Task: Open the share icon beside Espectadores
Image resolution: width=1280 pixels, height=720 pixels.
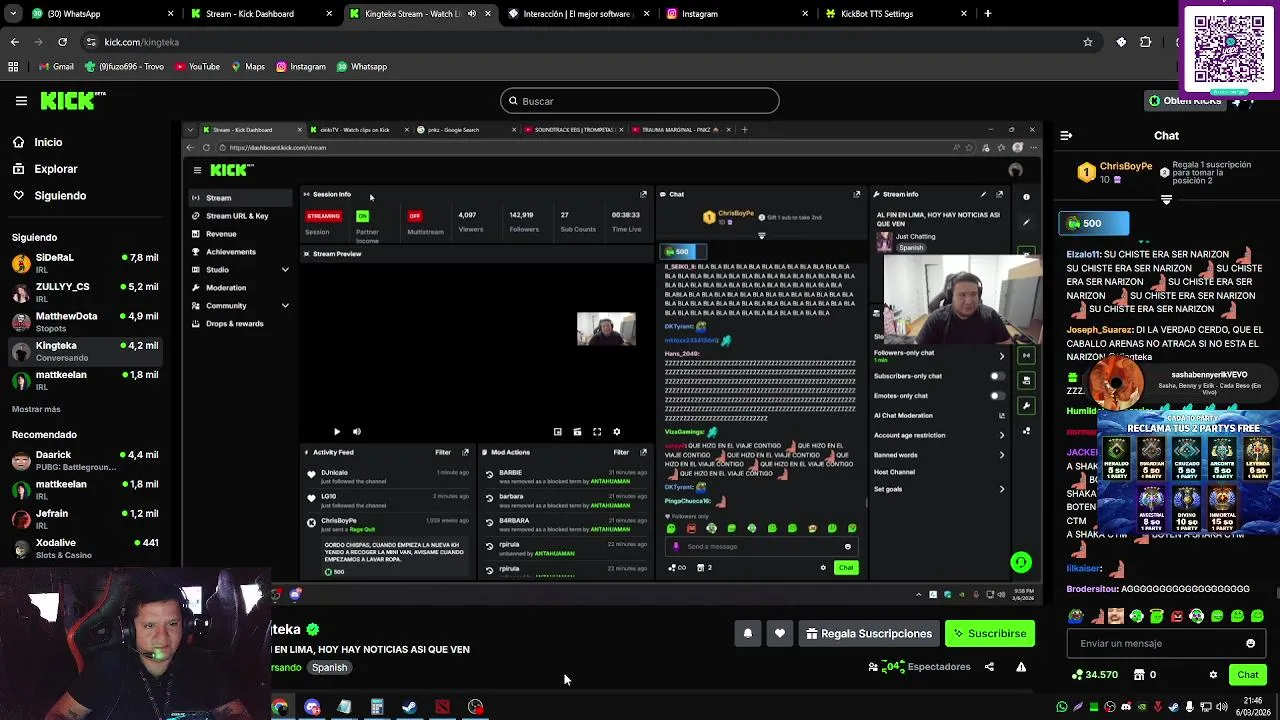Action: [x=989, y=667]
